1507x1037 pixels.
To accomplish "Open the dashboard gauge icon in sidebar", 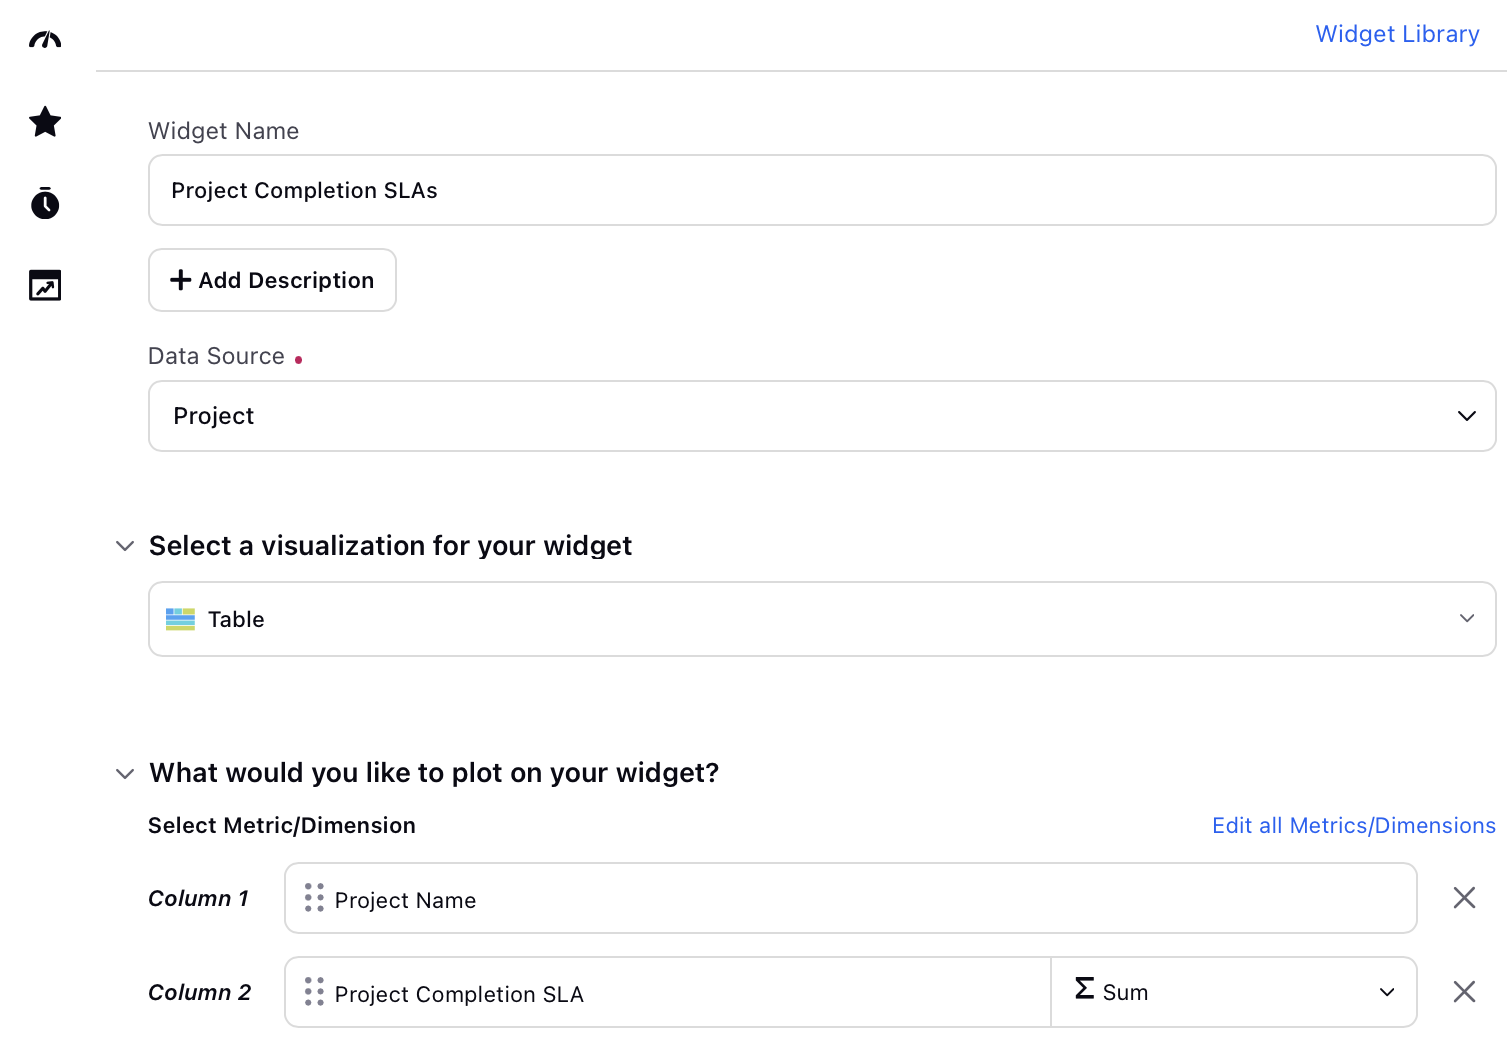I will coord(45,40).
